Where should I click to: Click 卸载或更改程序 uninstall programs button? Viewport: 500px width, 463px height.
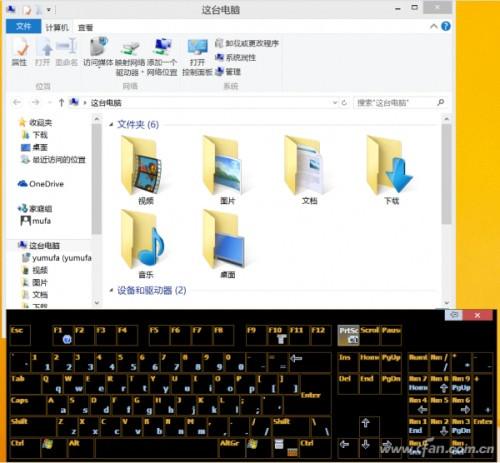click(x=247, y=43)
